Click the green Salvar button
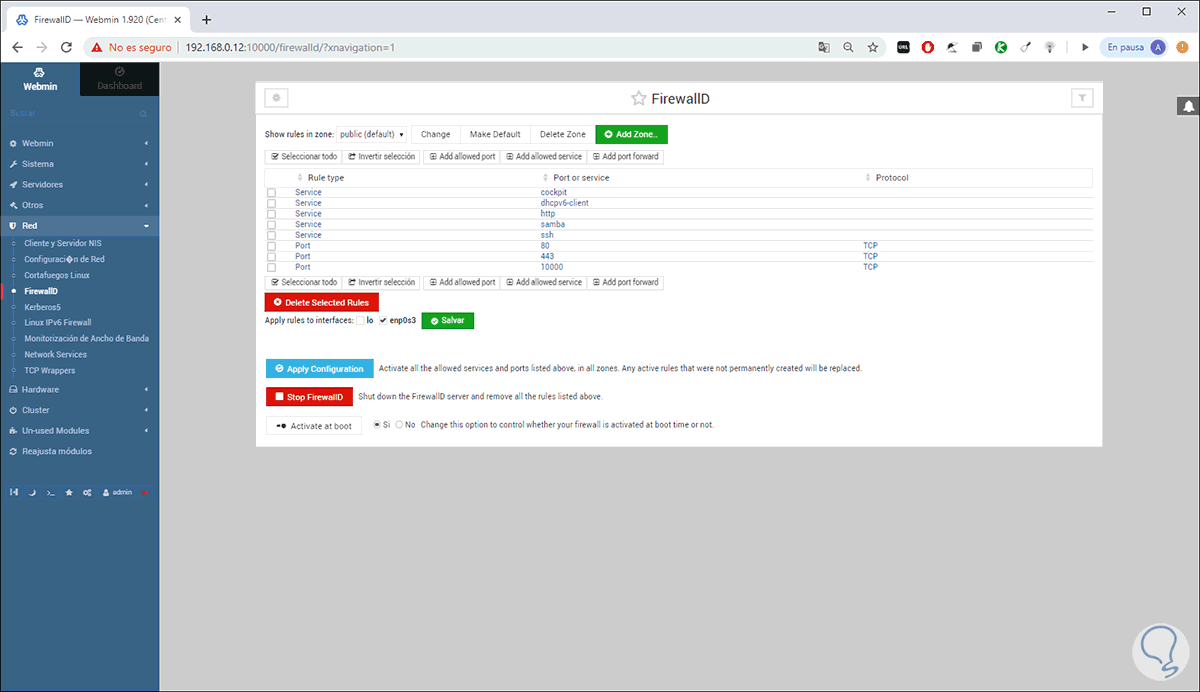The width and height of the screenshot is (1200, 692). click(447, 320)
